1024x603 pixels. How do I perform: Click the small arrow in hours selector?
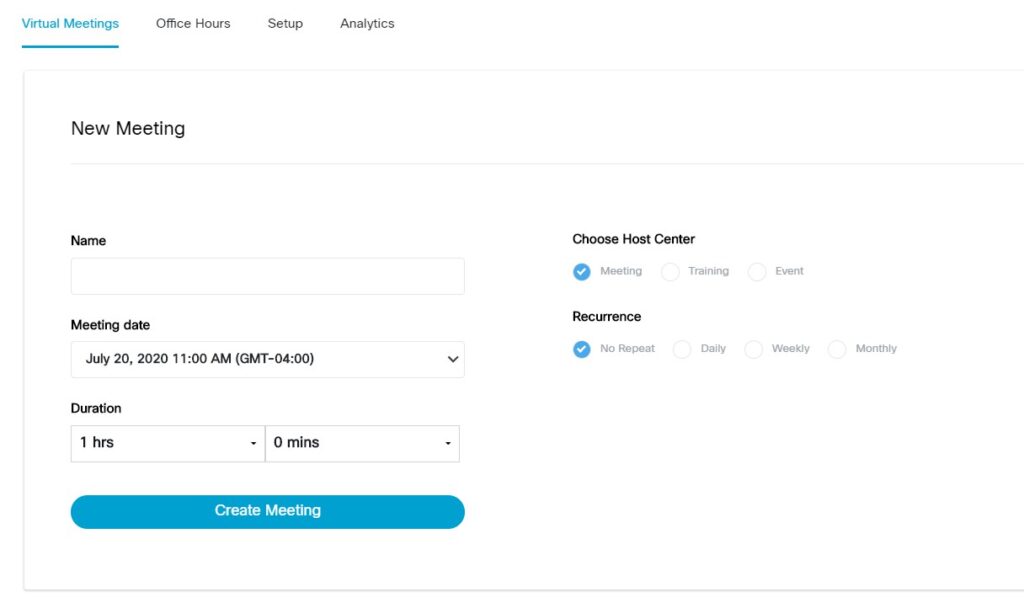click(x=253, y=444)
